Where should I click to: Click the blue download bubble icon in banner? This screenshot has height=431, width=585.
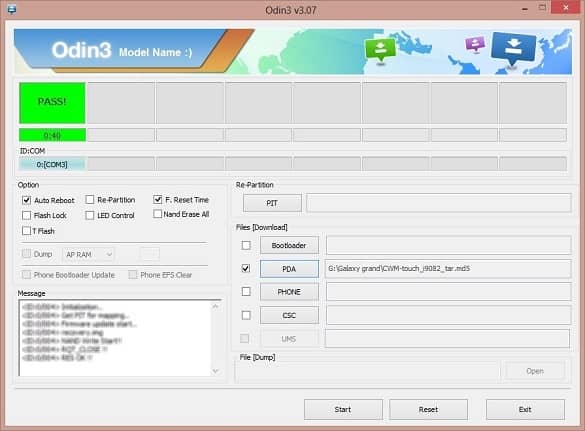click(x=513, y=49)
